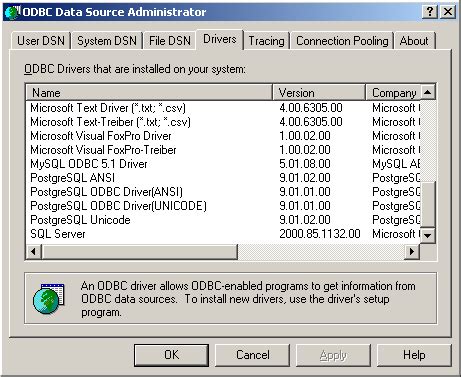461x377 pixels.
Task: Open Help with the Help button
Action: click(x=414, y=355)
